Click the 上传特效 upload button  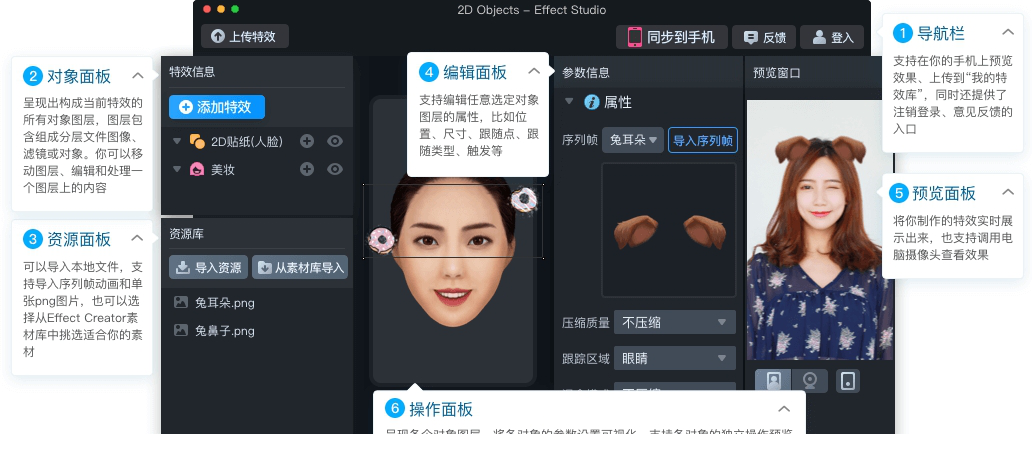tap(245, 37)
